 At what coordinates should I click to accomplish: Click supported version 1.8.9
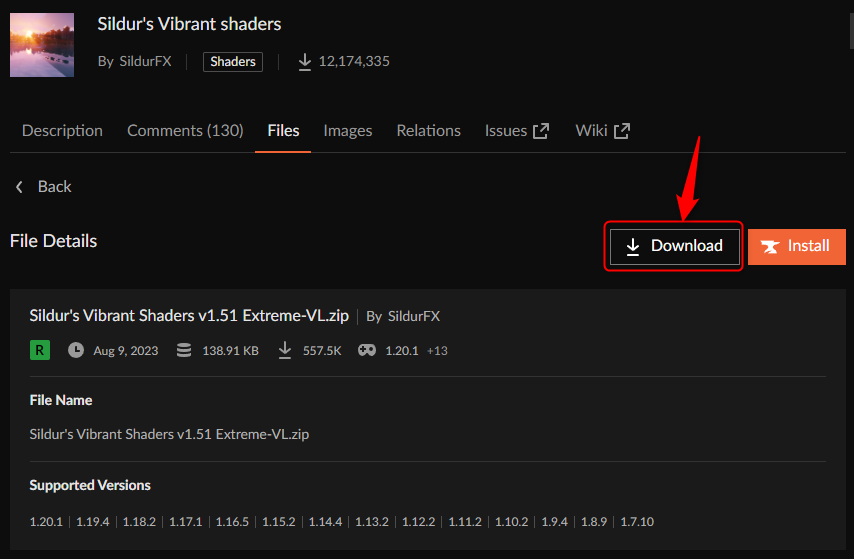[594, 522]
